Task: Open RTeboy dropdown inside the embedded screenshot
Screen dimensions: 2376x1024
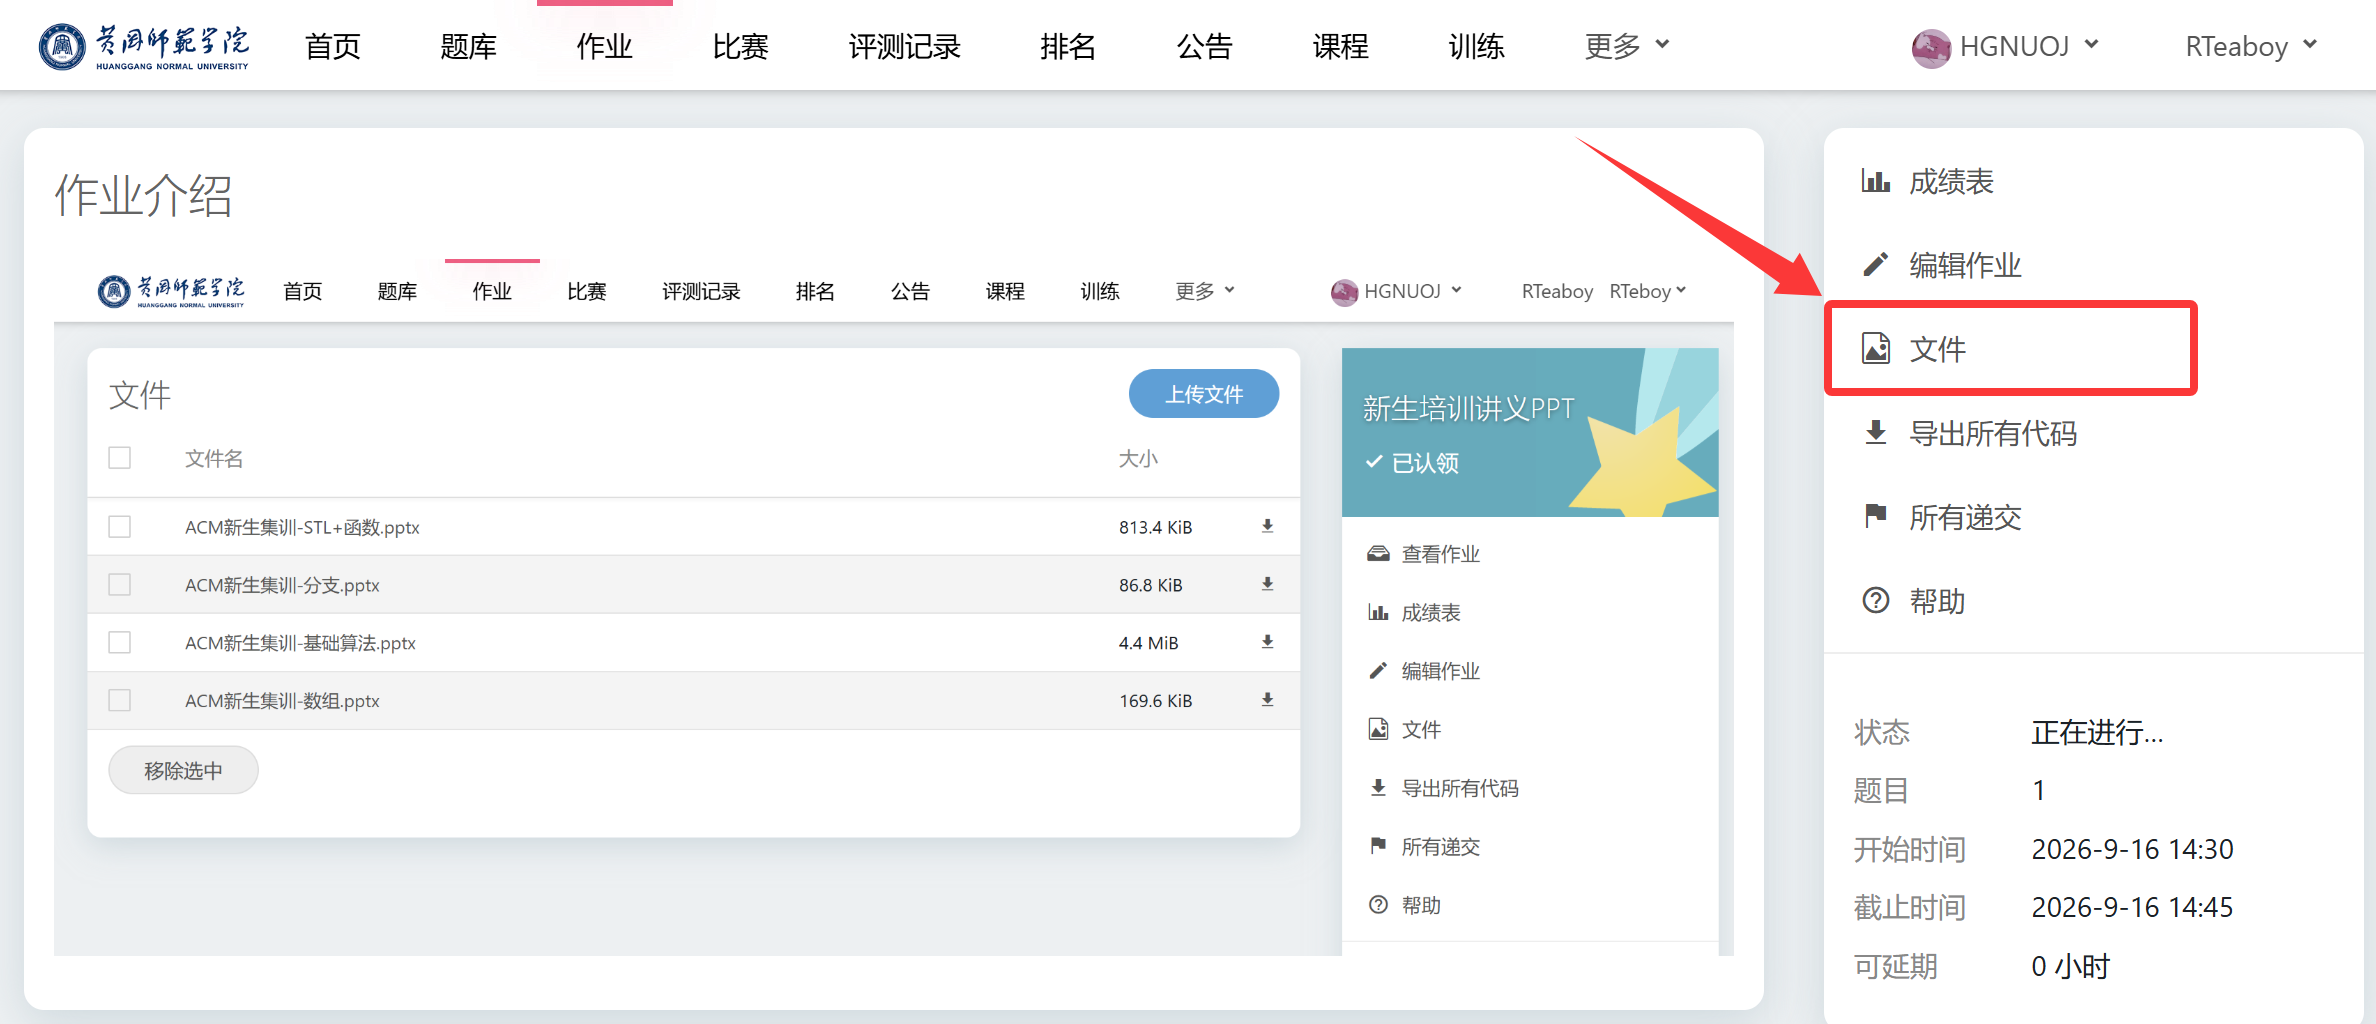Action: (x=1648, y=291)
